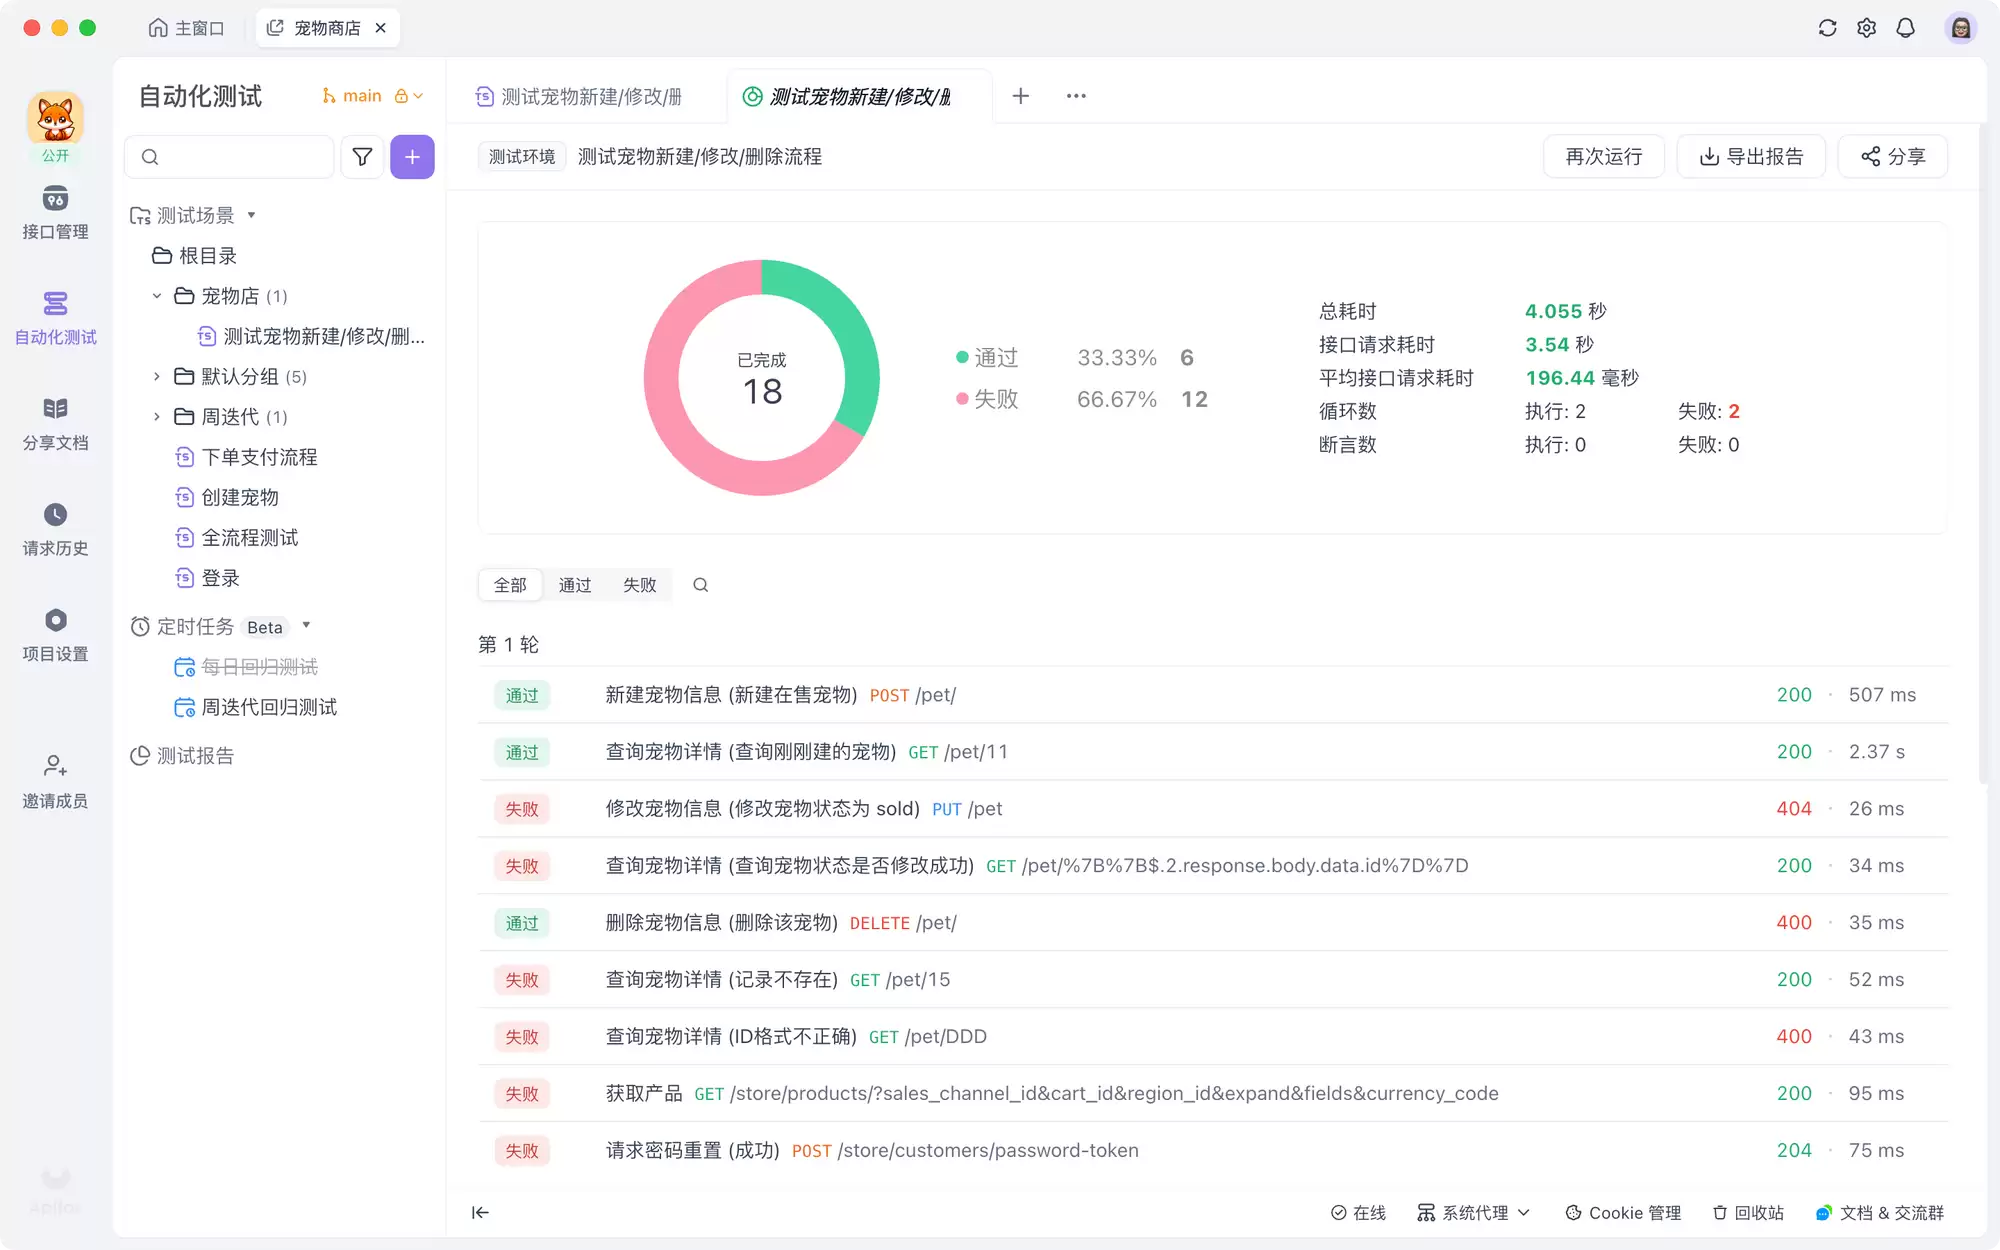Click the refresh icon in title bar
Image resolution: width=2000 pixels, height=1250 pixels.
pos(1827,28)
